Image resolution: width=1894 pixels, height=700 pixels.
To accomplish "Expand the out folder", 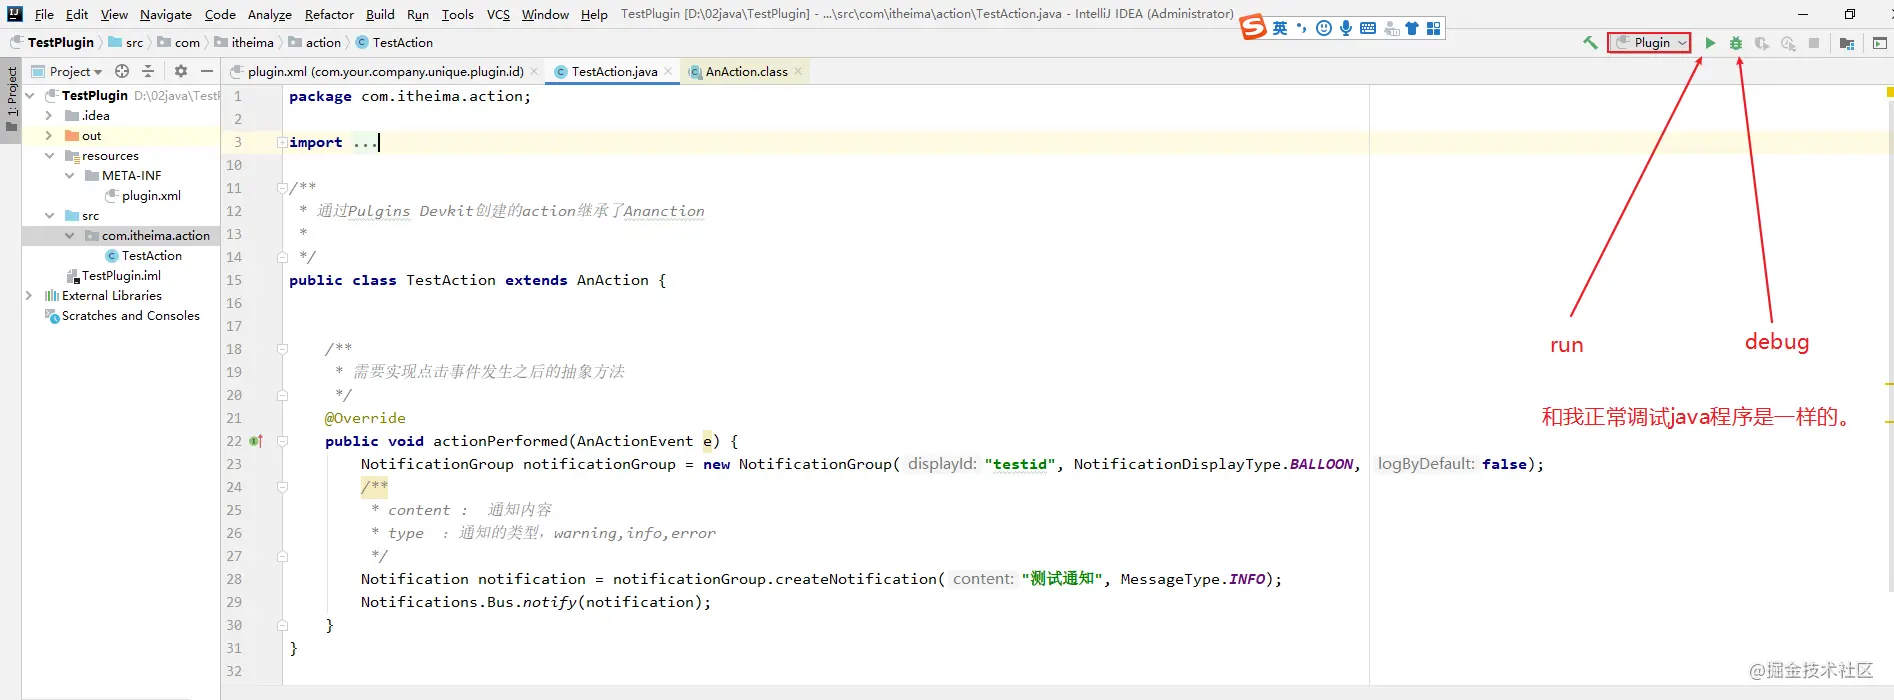I will click(x=49, y=135).
